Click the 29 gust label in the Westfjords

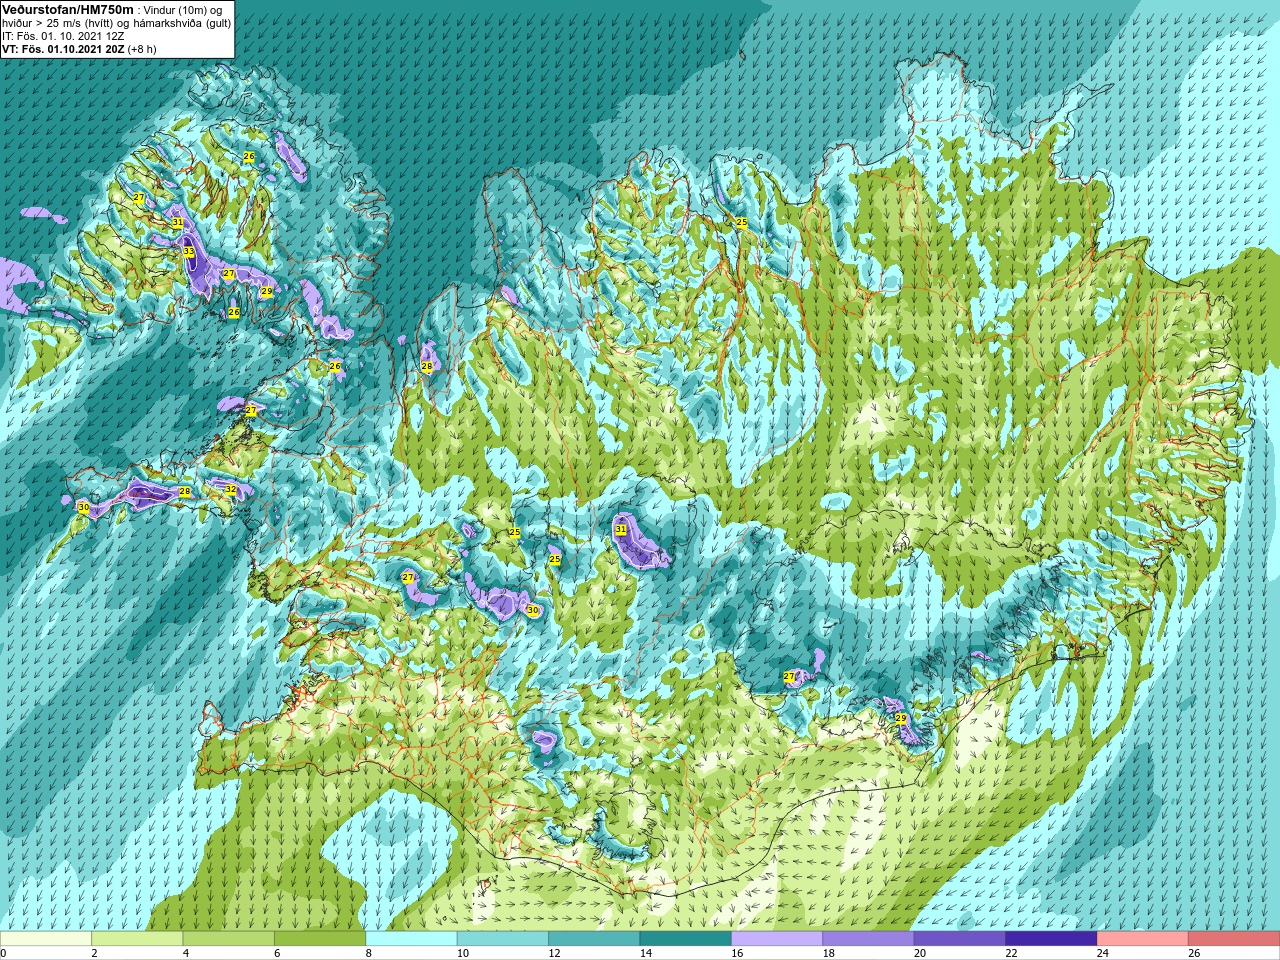click(266, 291)
